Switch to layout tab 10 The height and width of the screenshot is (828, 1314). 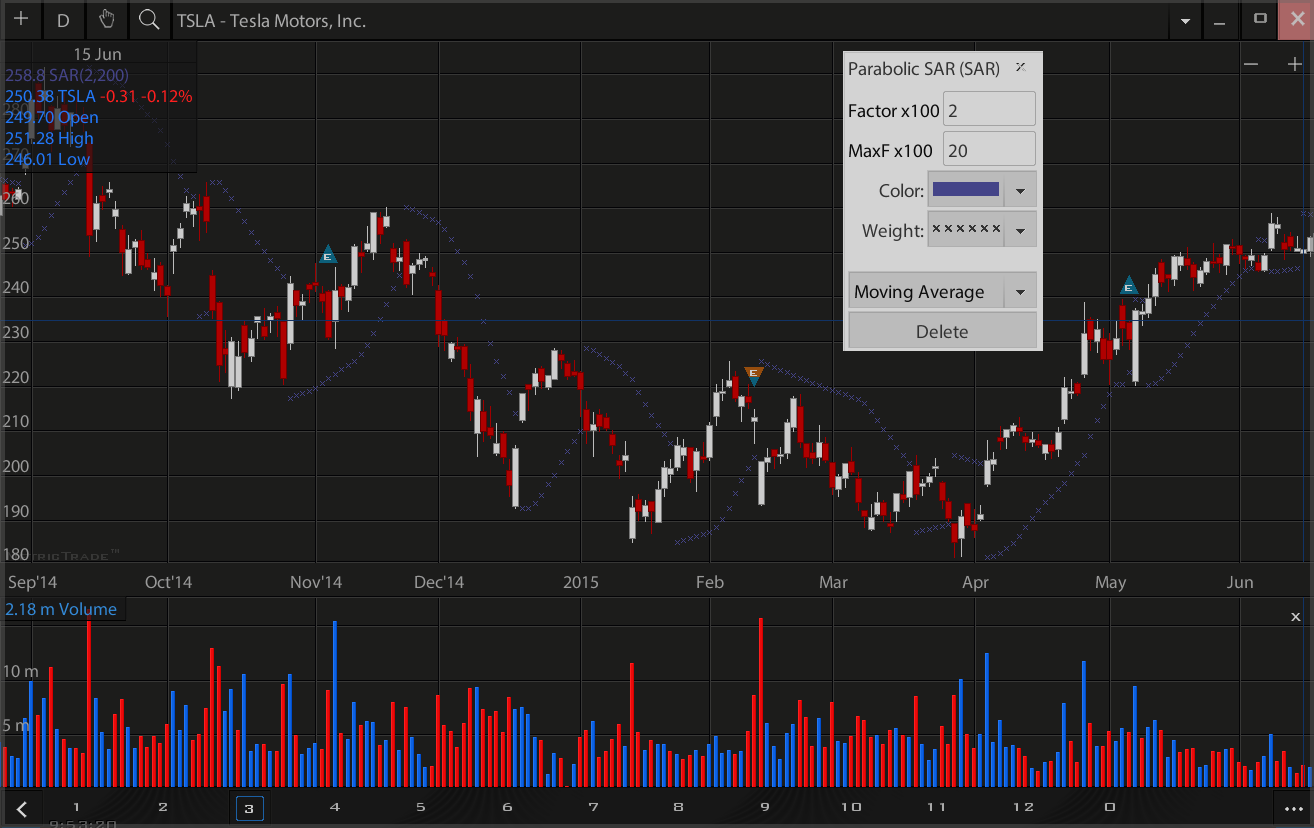click(x=851, y=807)
